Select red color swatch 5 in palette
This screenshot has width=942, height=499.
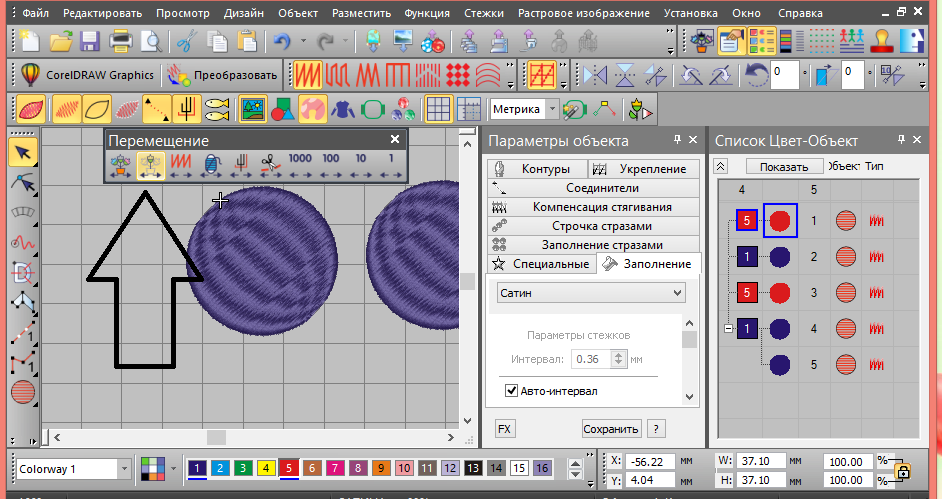[x=290, y=468]
